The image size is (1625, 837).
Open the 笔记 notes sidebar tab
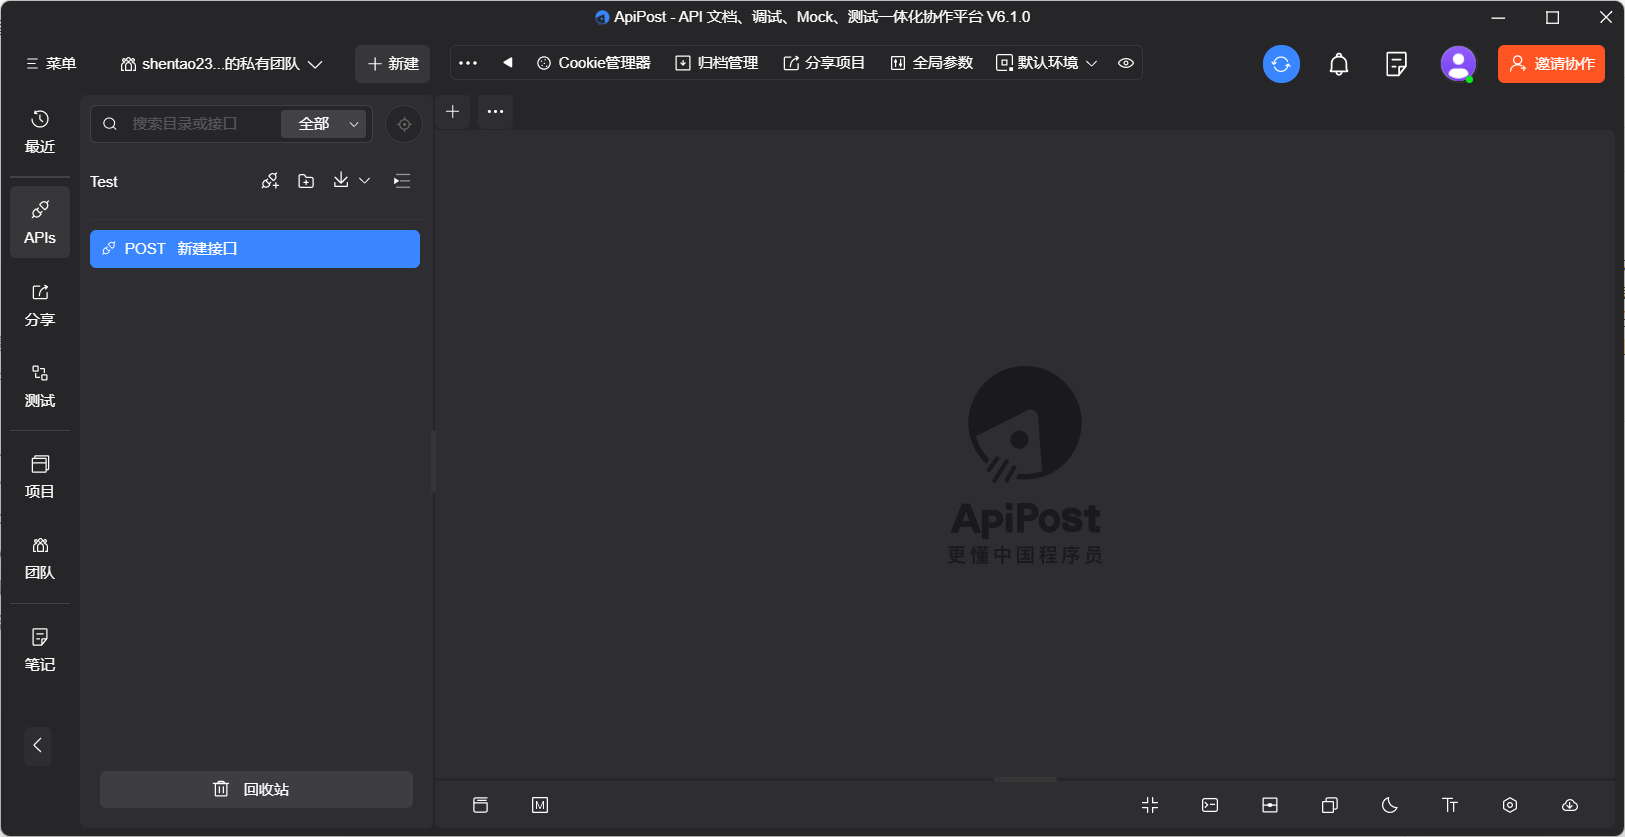coord(40,650)
